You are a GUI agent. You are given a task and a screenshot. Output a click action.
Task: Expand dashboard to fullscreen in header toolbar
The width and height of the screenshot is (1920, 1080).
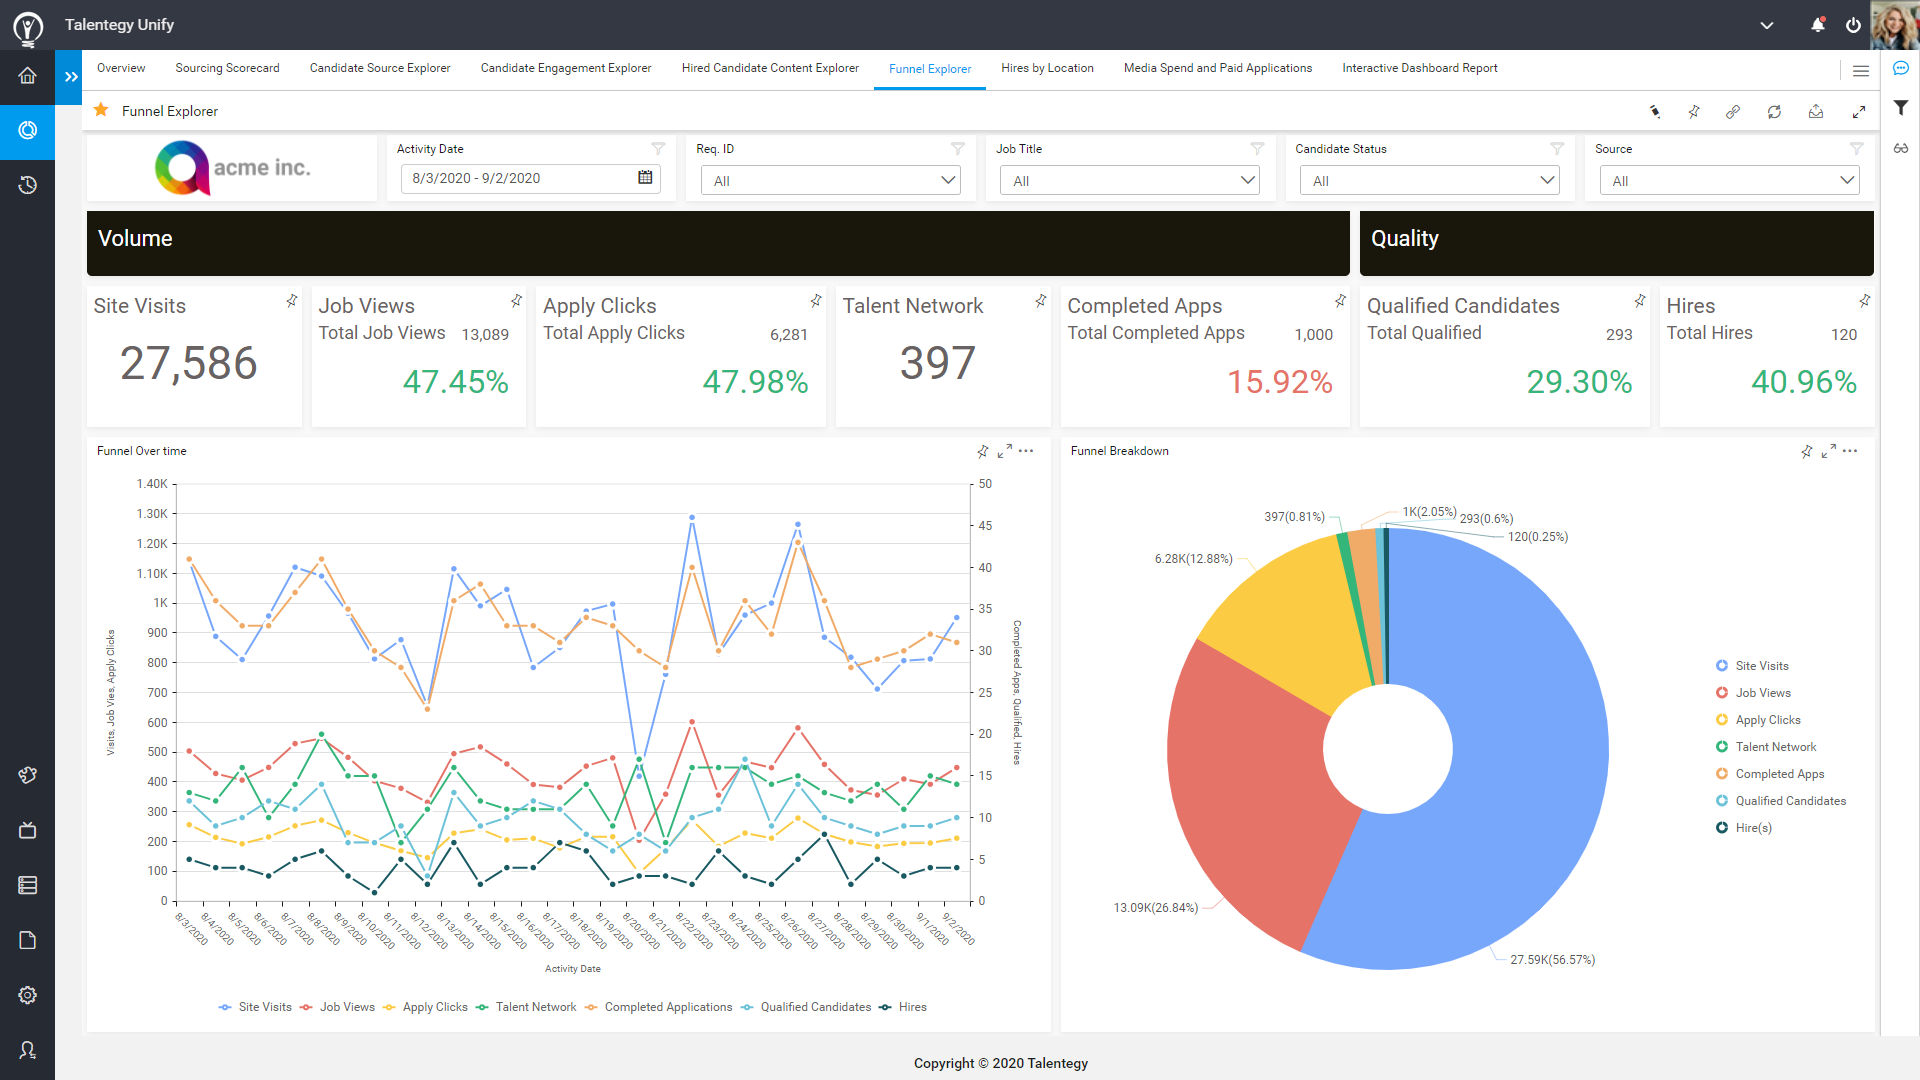(1859, 112)
